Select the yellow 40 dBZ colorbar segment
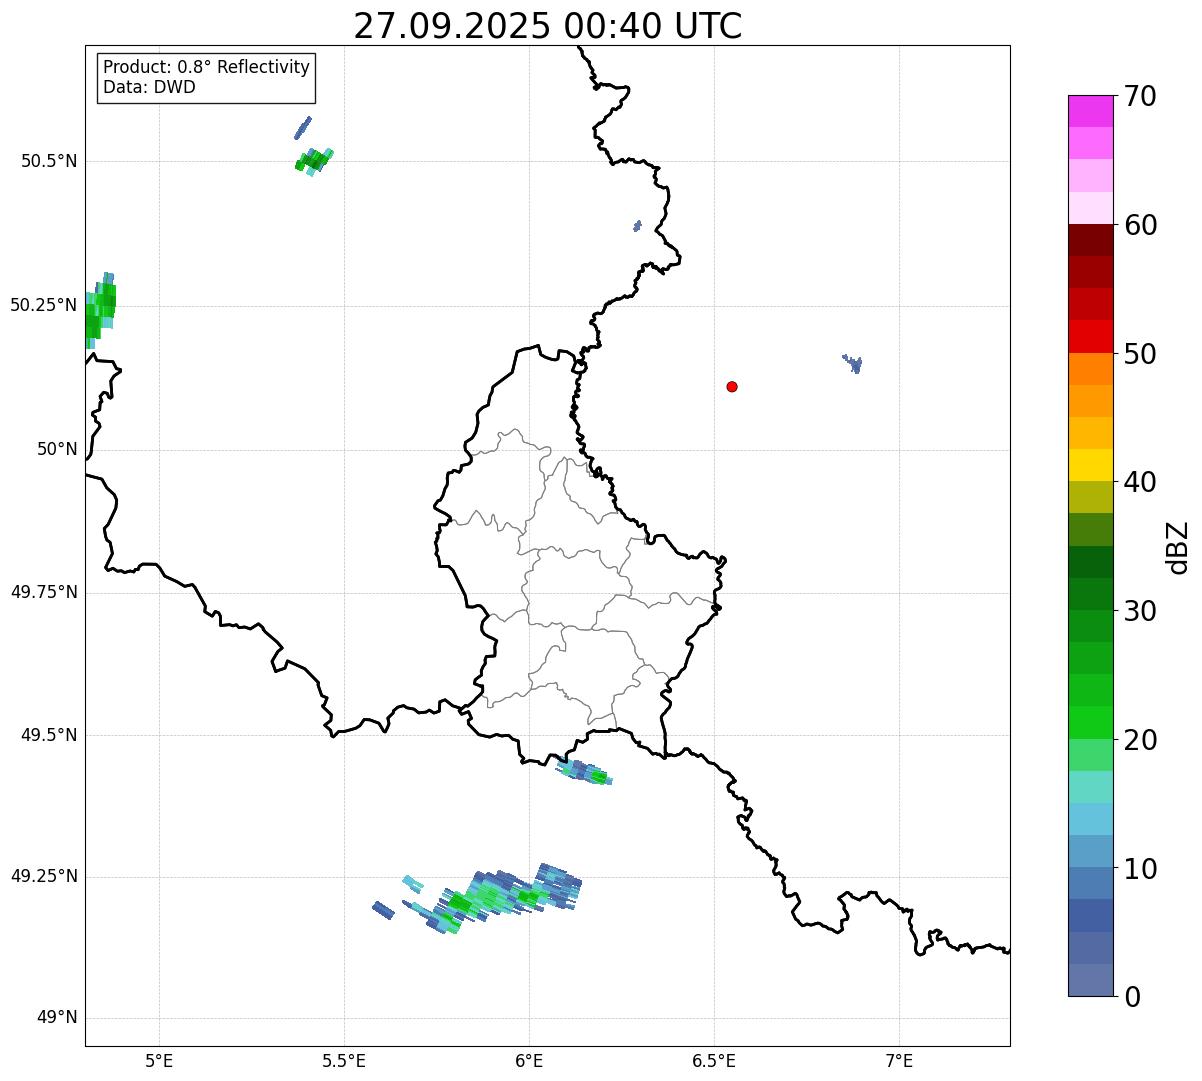1202x1081 pixels. pos(1090,465)
